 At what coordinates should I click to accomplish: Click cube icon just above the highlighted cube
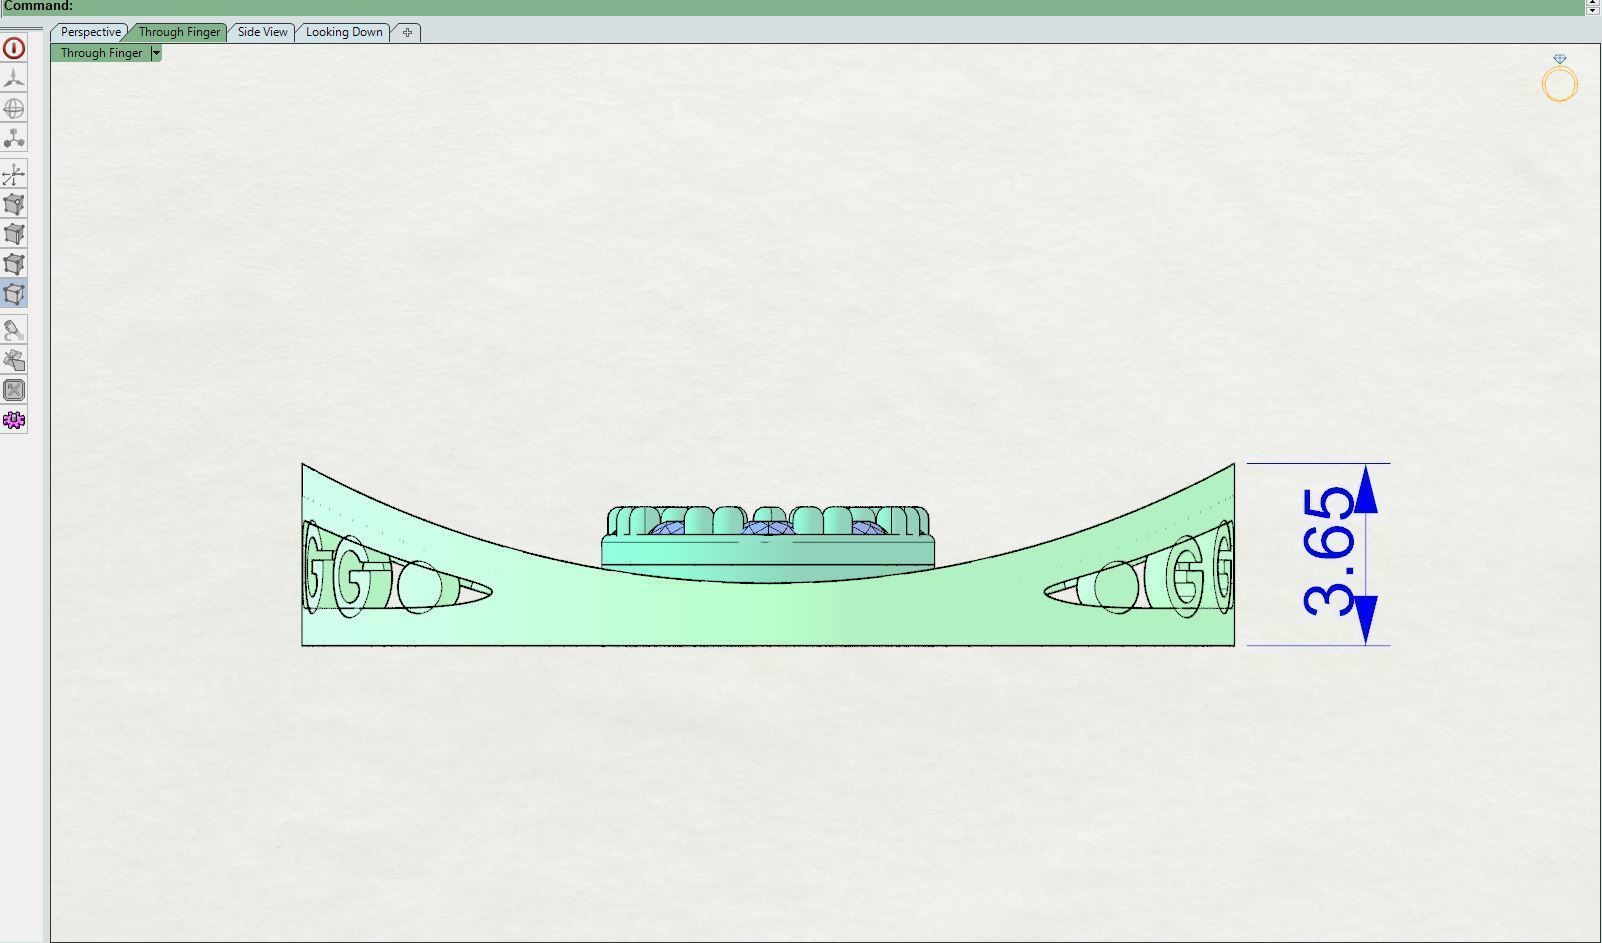coord(14,264)
